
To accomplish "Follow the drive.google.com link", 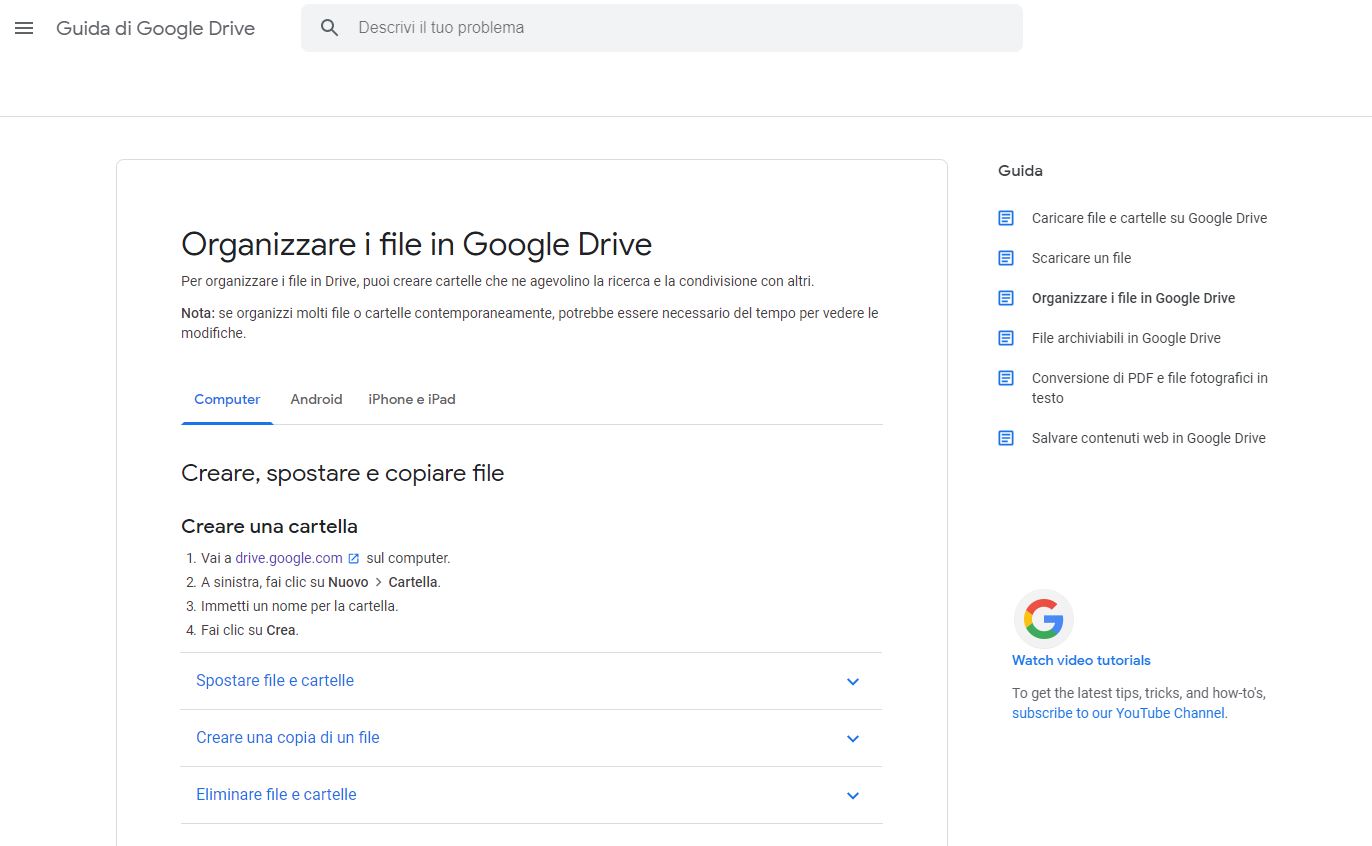I will [x=289, y=558].
